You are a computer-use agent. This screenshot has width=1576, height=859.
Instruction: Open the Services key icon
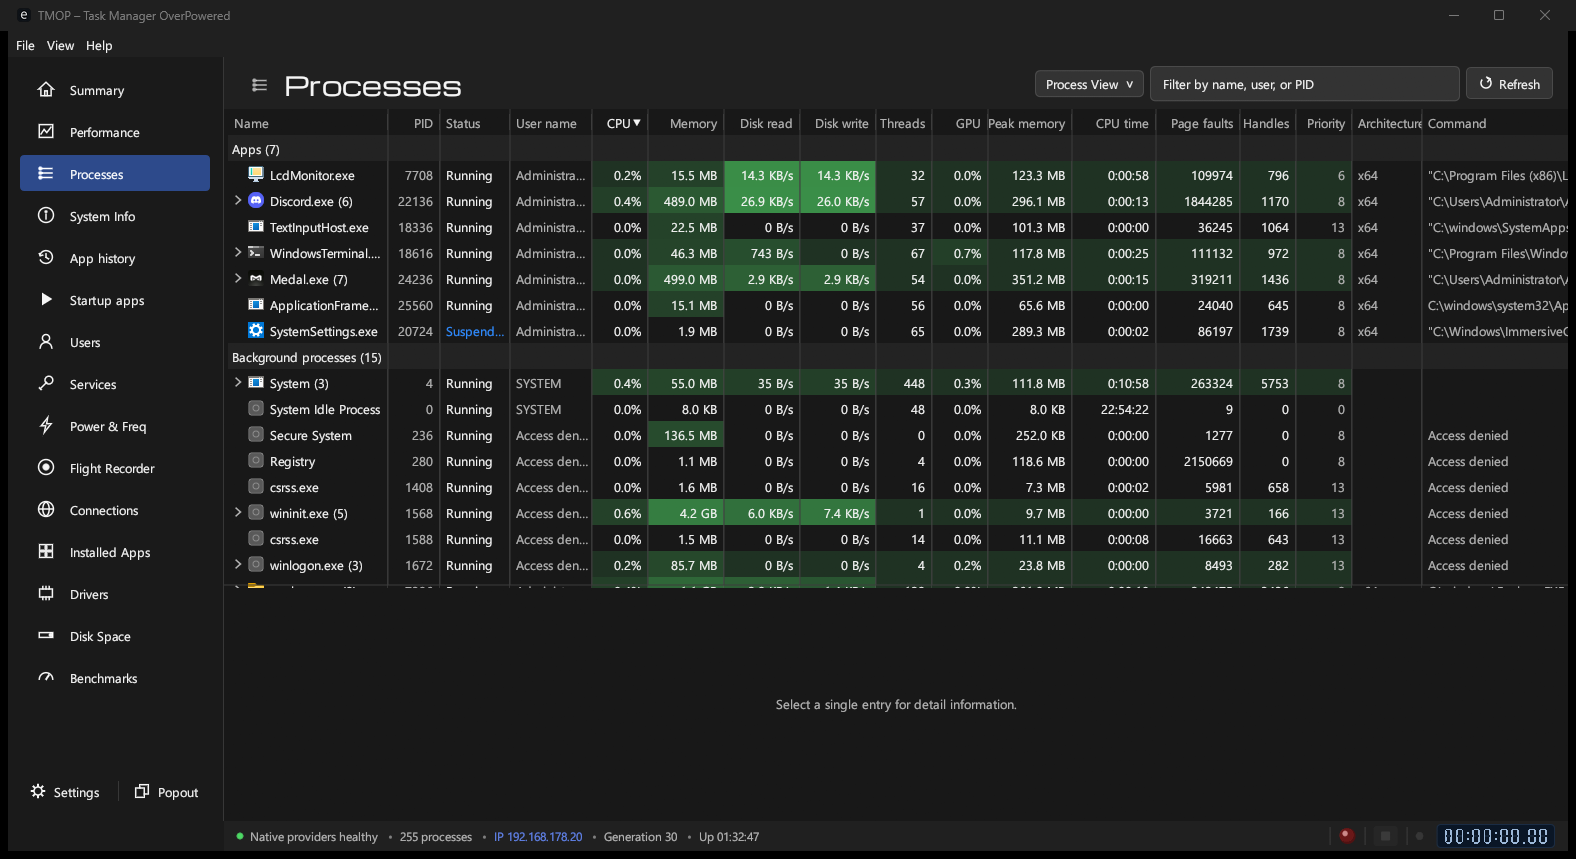click(x=46, y=384)
